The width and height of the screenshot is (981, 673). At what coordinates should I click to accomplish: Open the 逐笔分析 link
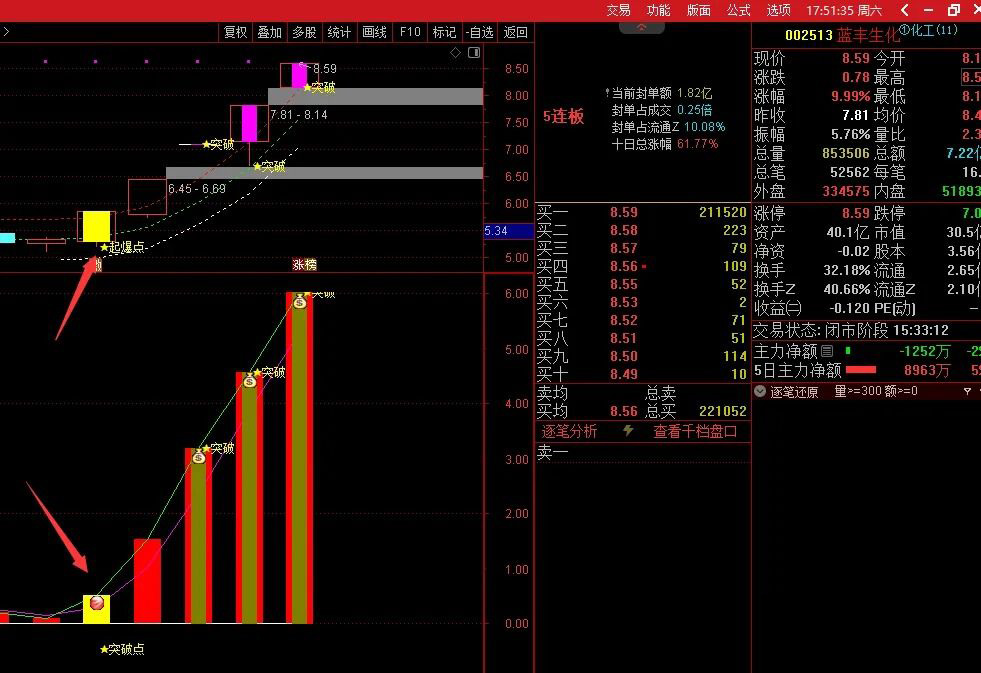pos(569,432)
